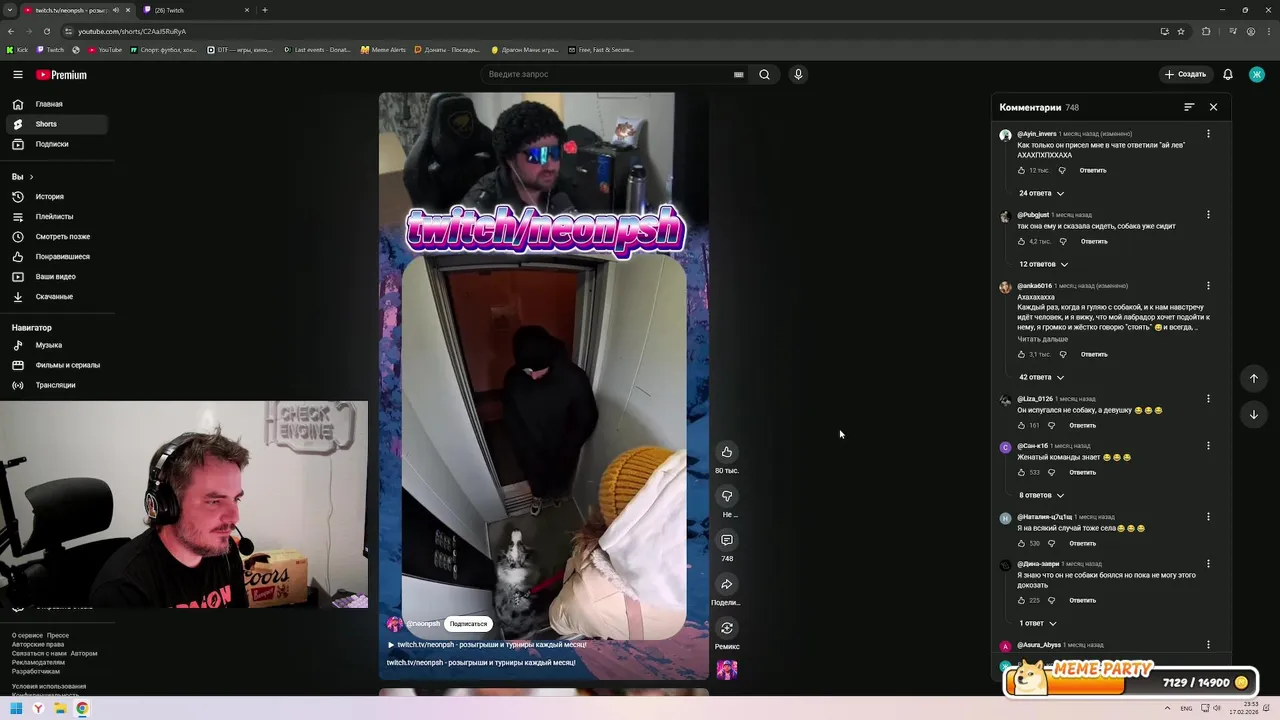Start voice search with the microphone icon
Viewport: 1280px width, 720px height.
[x=798, y=74]
